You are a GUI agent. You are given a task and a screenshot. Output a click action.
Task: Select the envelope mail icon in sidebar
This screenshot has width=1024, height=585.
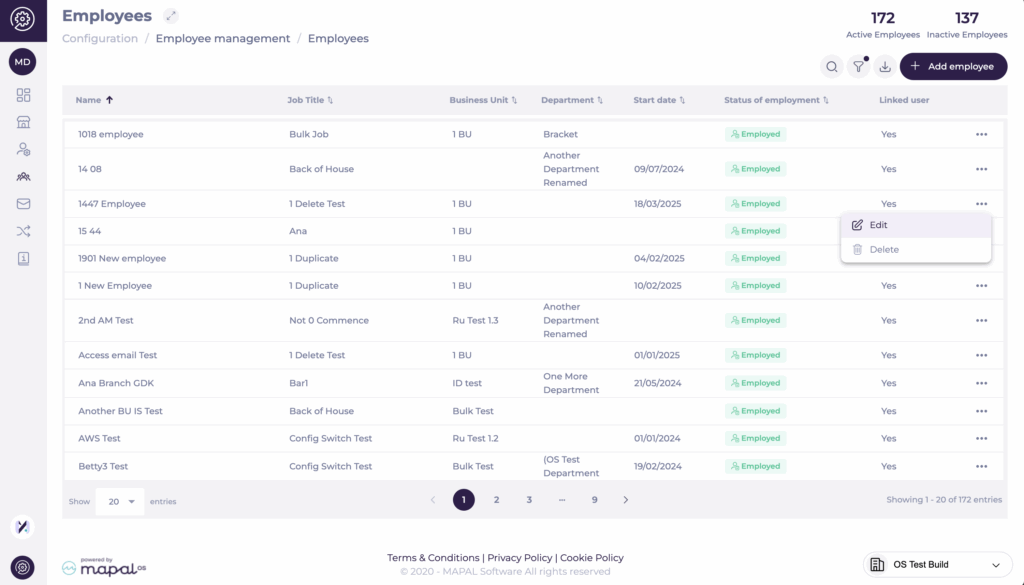pyautogui.click(x=23, y=204)
